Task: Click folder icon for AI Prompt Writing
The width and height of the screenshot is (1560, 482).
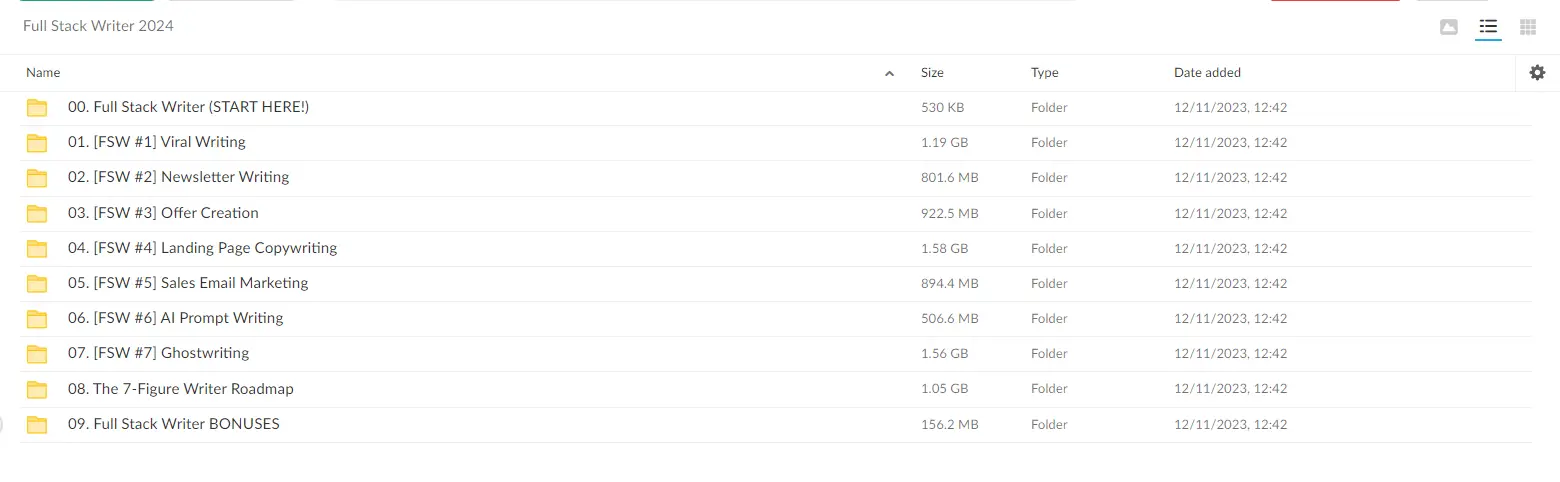Action: (37, 319)
